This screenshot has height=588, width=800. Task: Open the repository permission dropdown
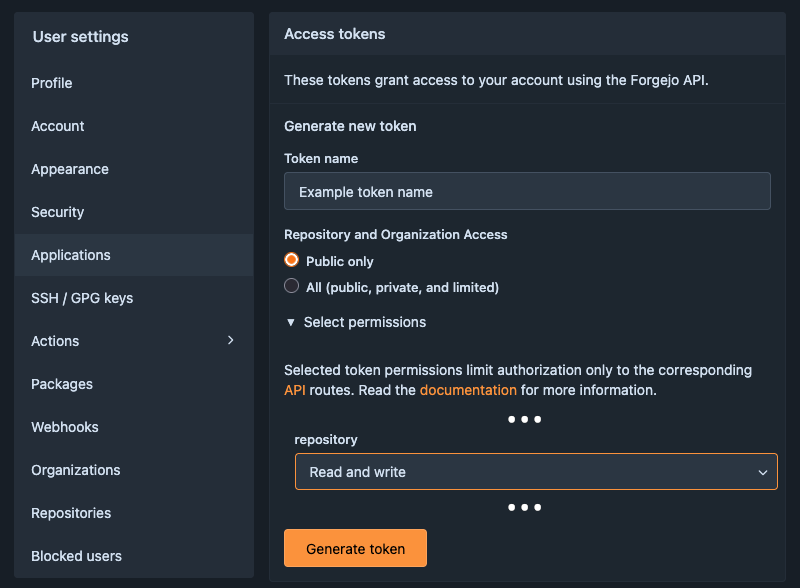click(x=536, y=471)
